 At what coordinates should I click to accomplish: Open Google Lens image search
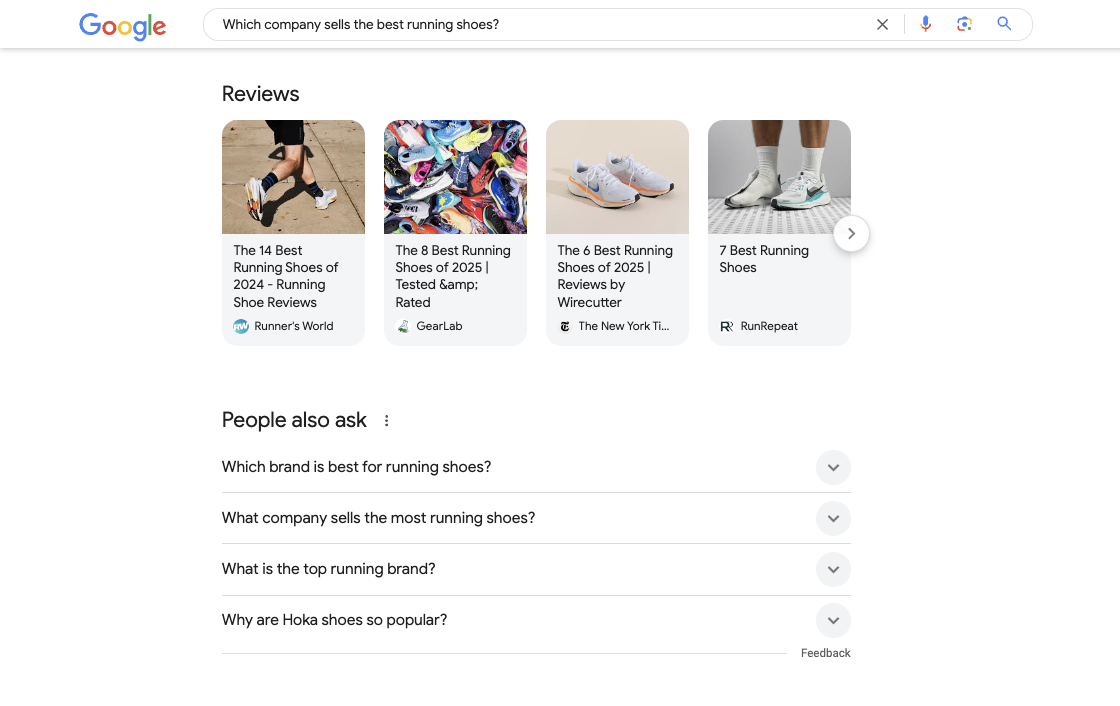(x=964, y=23)
